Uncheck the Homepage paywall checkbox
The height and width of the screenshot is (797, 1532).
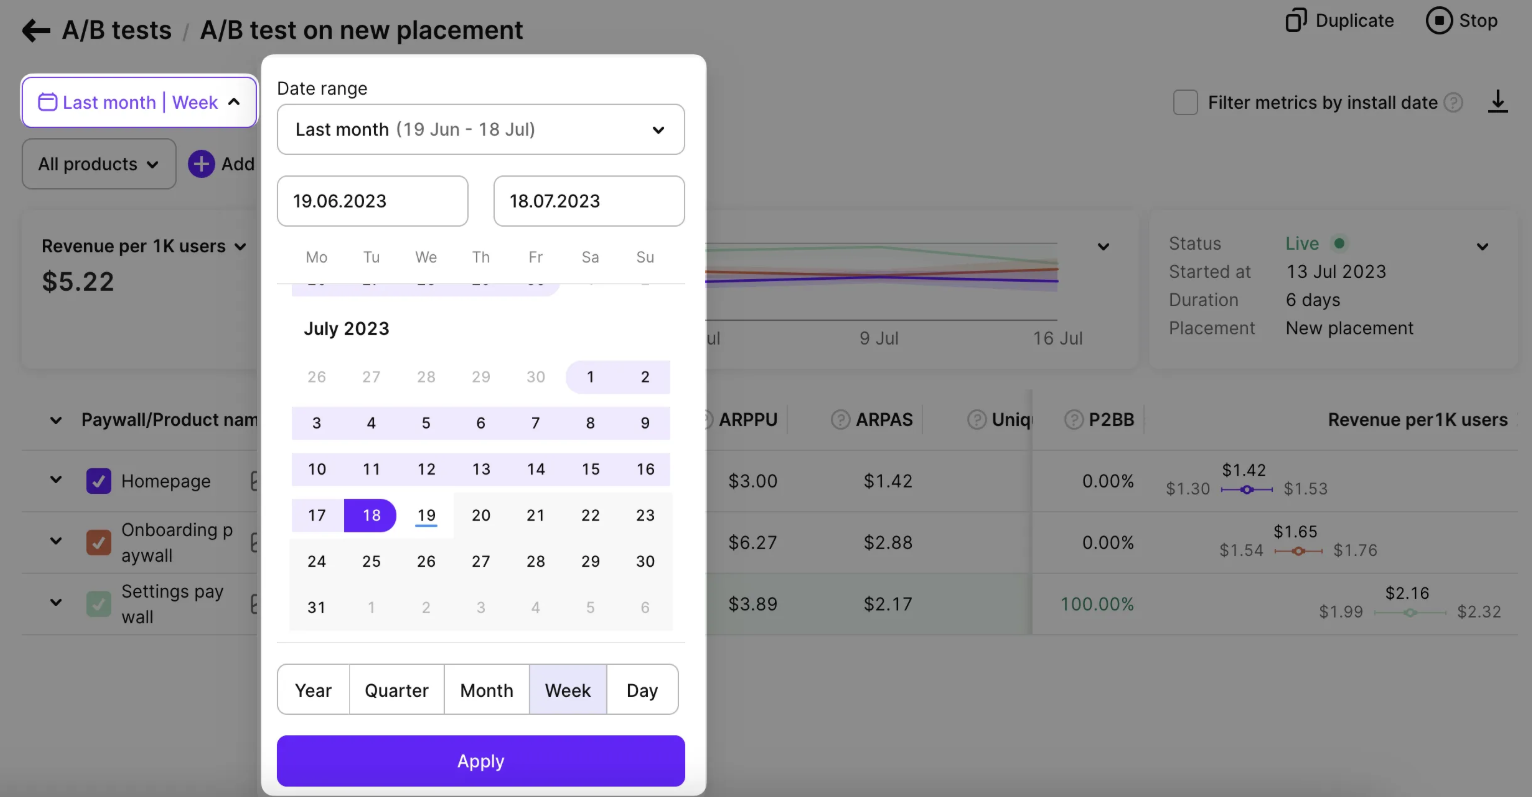(99, 481)
